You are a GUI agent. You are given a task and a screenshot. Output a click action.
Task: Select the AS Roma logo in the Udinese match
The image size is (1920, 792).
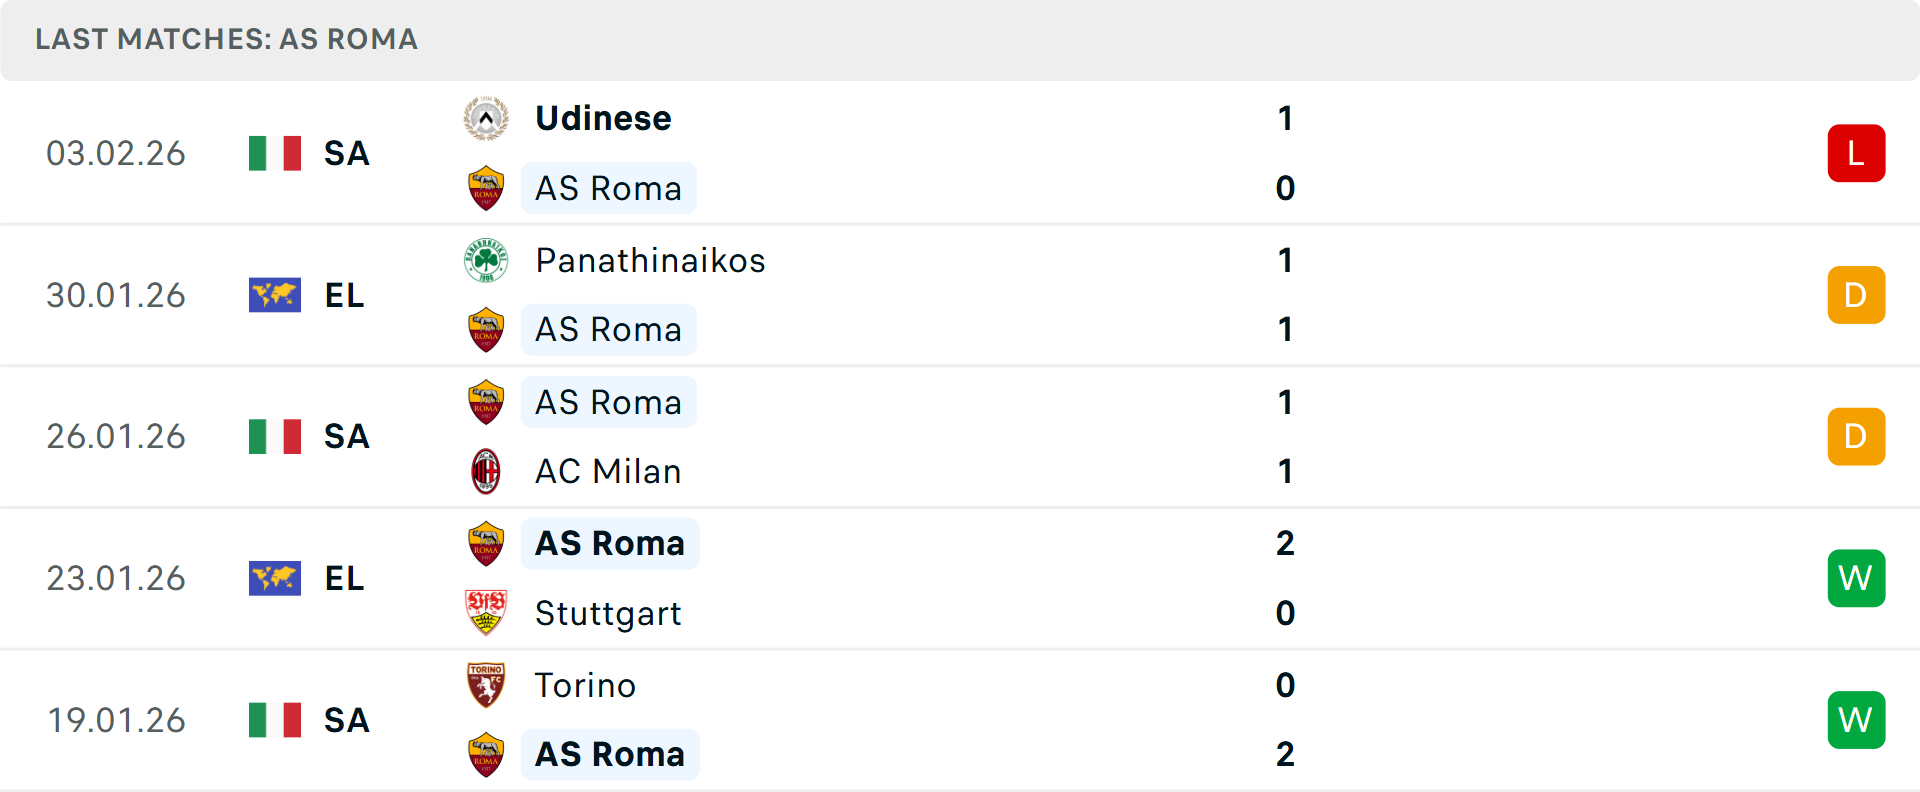(x=486, y=188)
